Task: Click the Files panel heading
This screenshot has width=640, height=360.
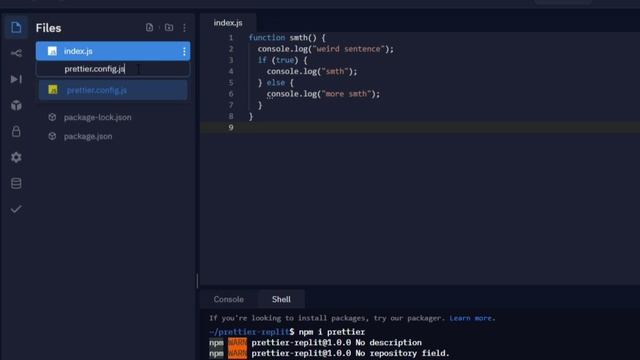Action: click(x=48, y=28)
